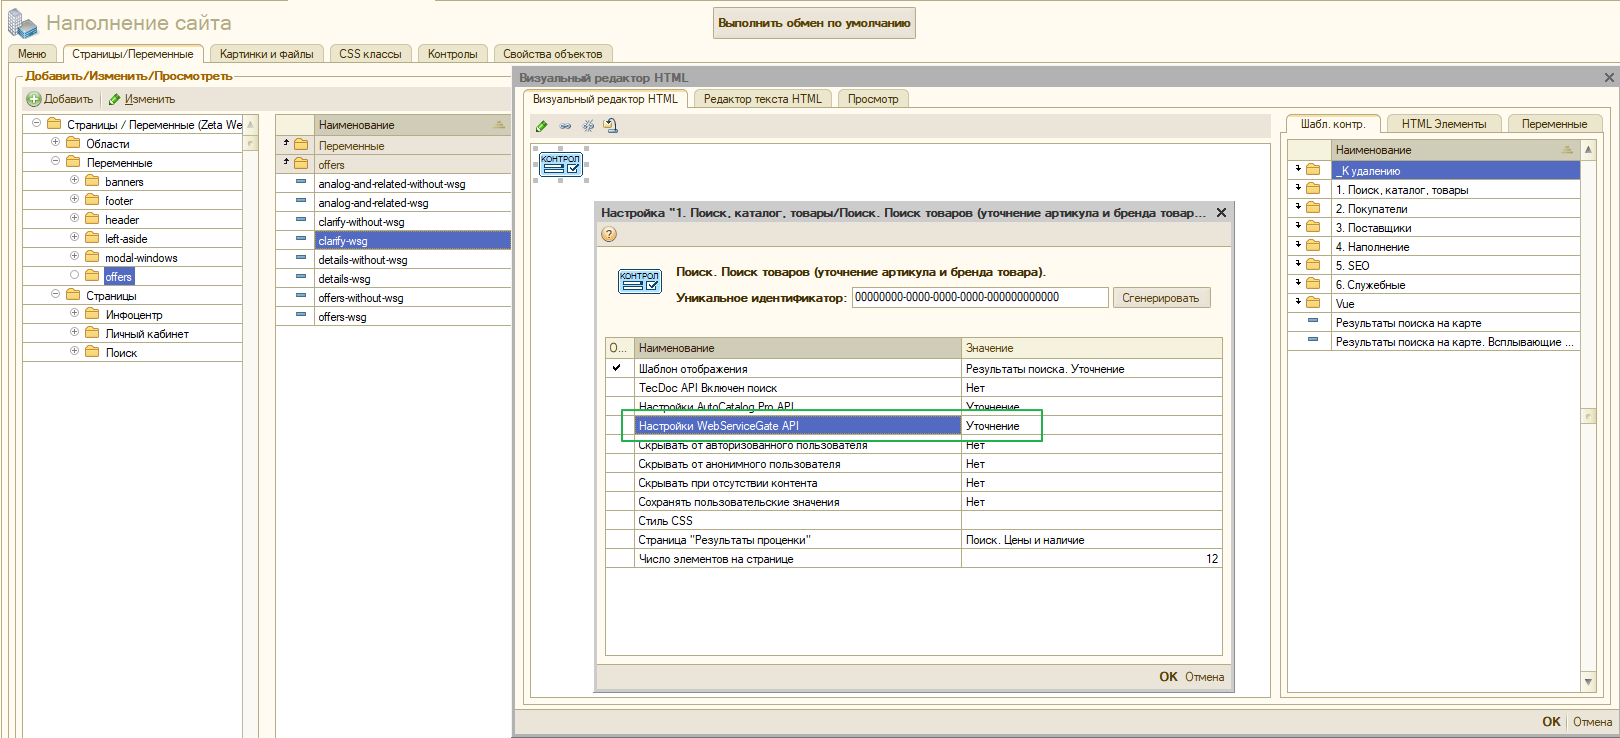Viewport: 1620px width, 738px height.
Task: Select the КОНТРОЛ element on the editor canvas
Action: [560, 164]
